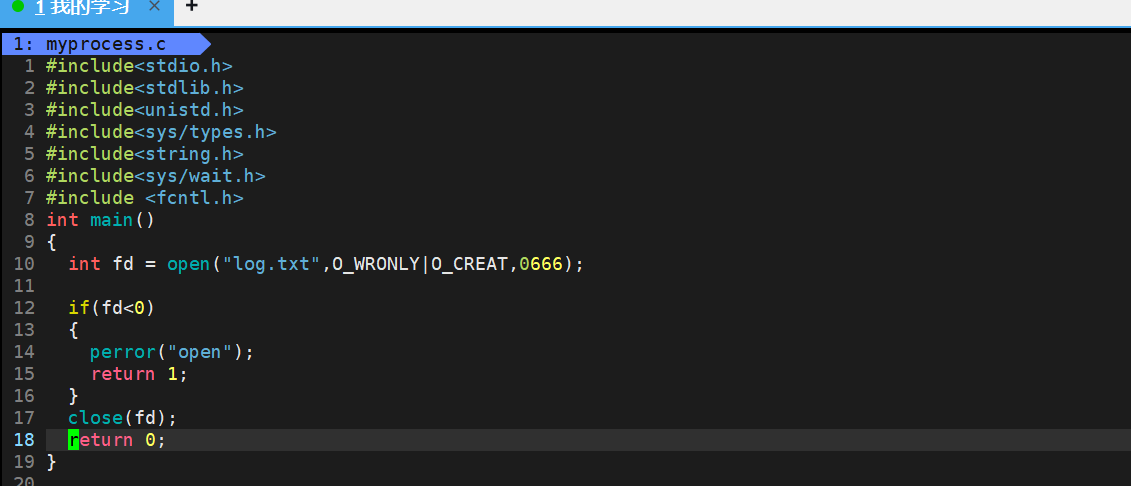Place cursor on '#include<unistd.h>' line
This screenshot has height=486, width=1131.
pyautogui.click(x=144, y=110)
